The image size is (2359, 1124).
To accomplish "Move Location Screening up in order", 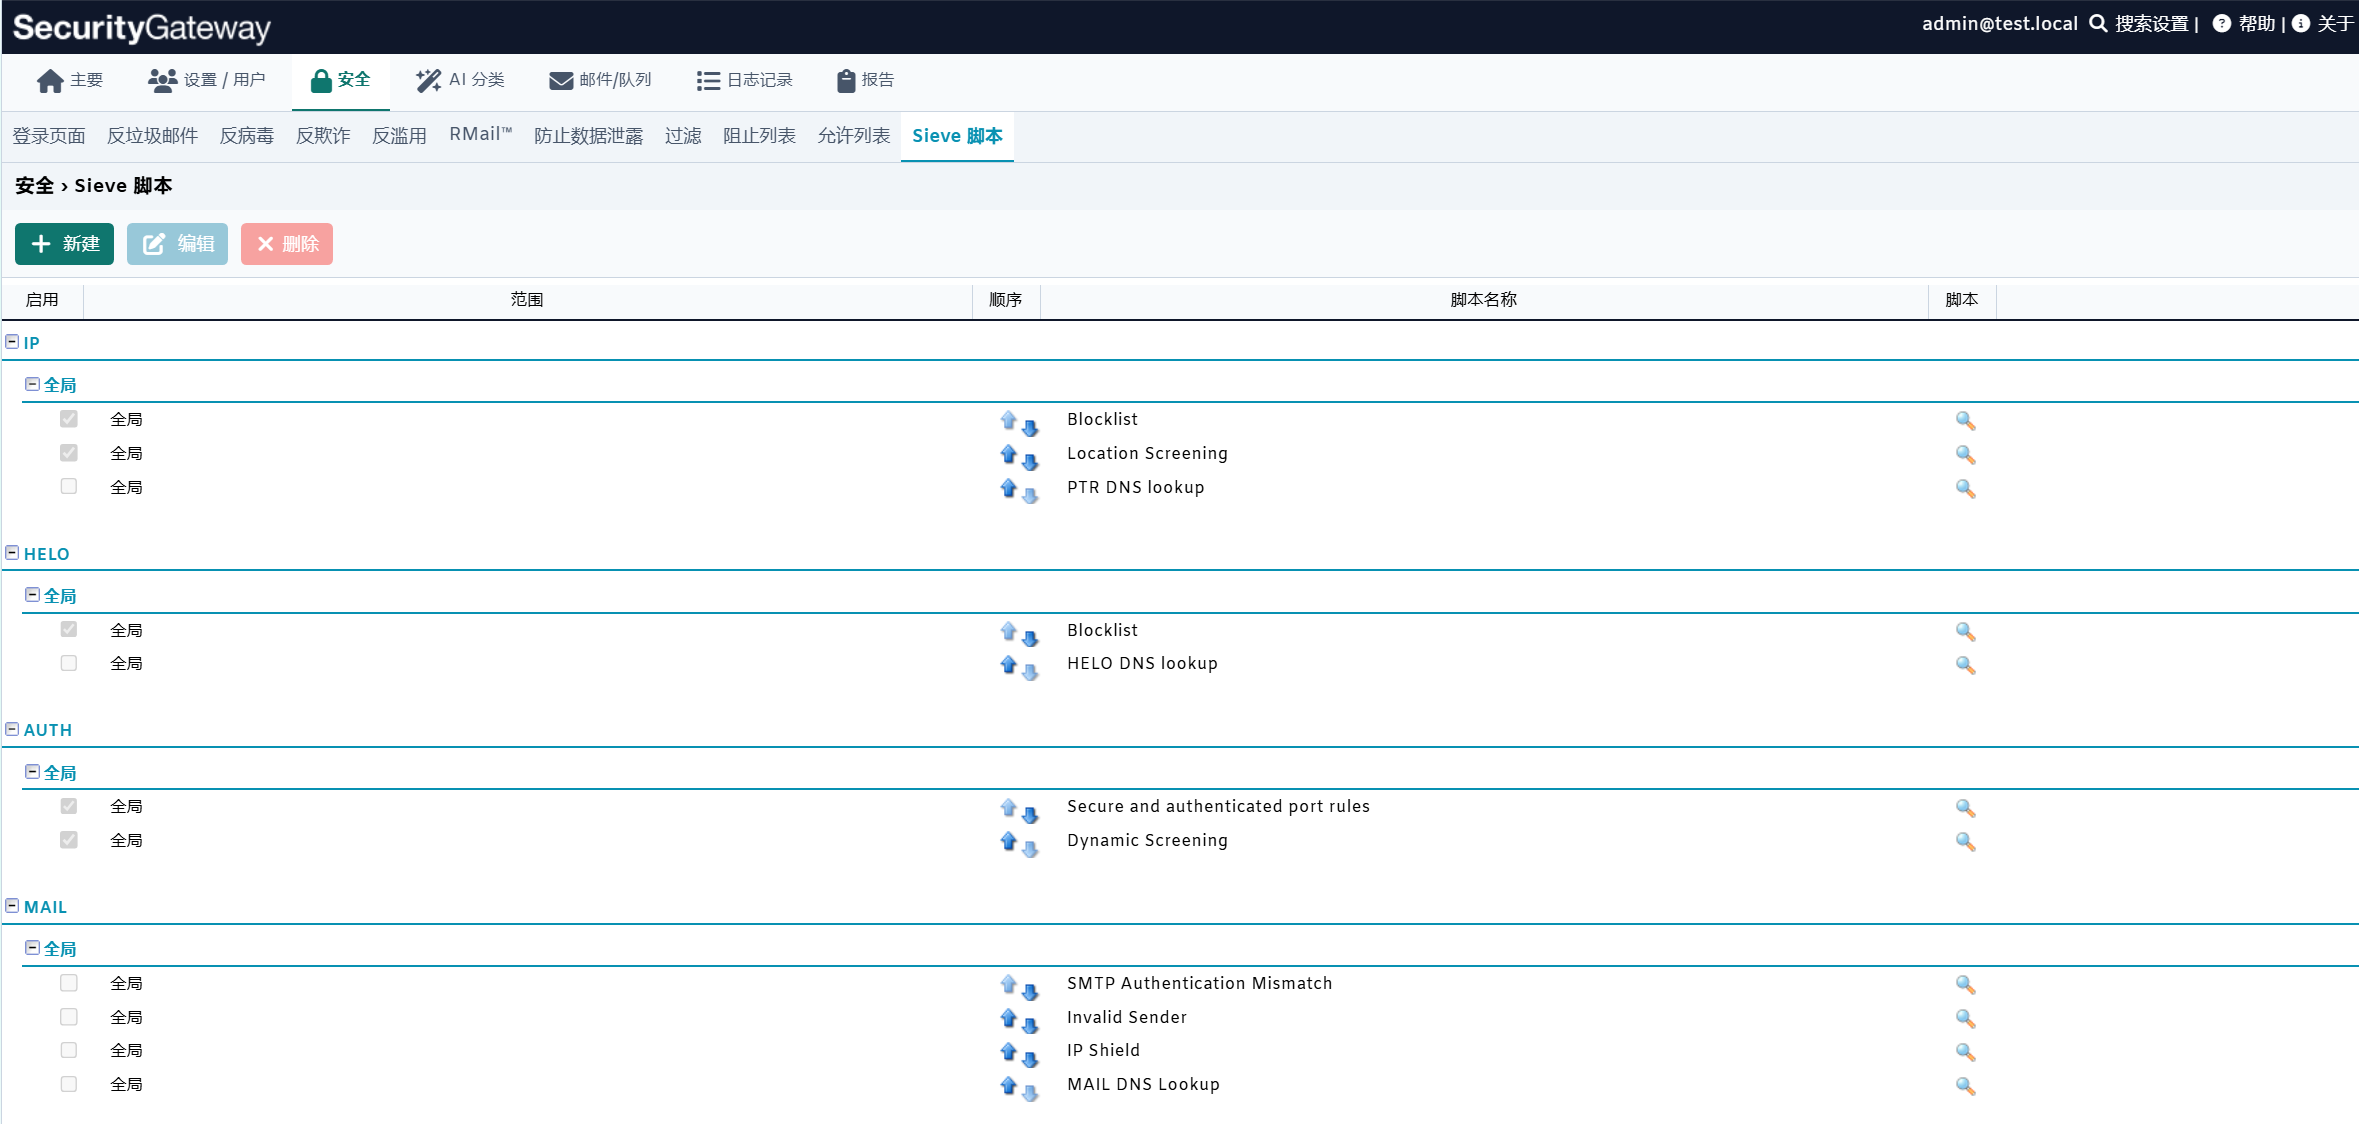I will 1008,453.
